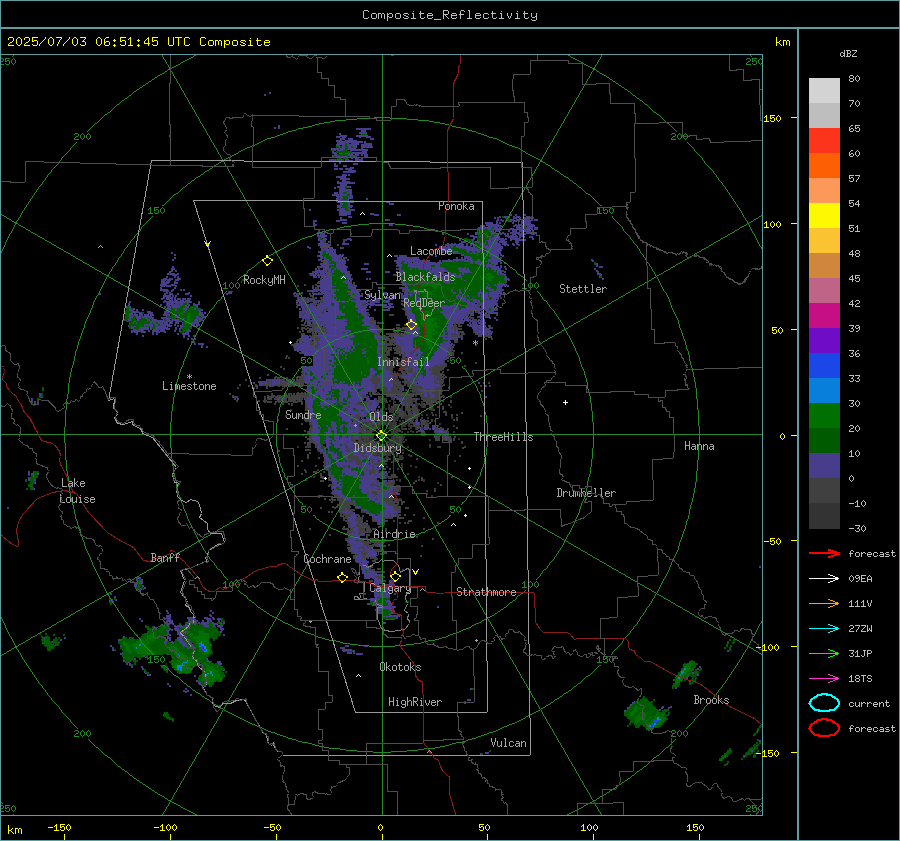Click the Banff label
900x841 pixels.
165,557
